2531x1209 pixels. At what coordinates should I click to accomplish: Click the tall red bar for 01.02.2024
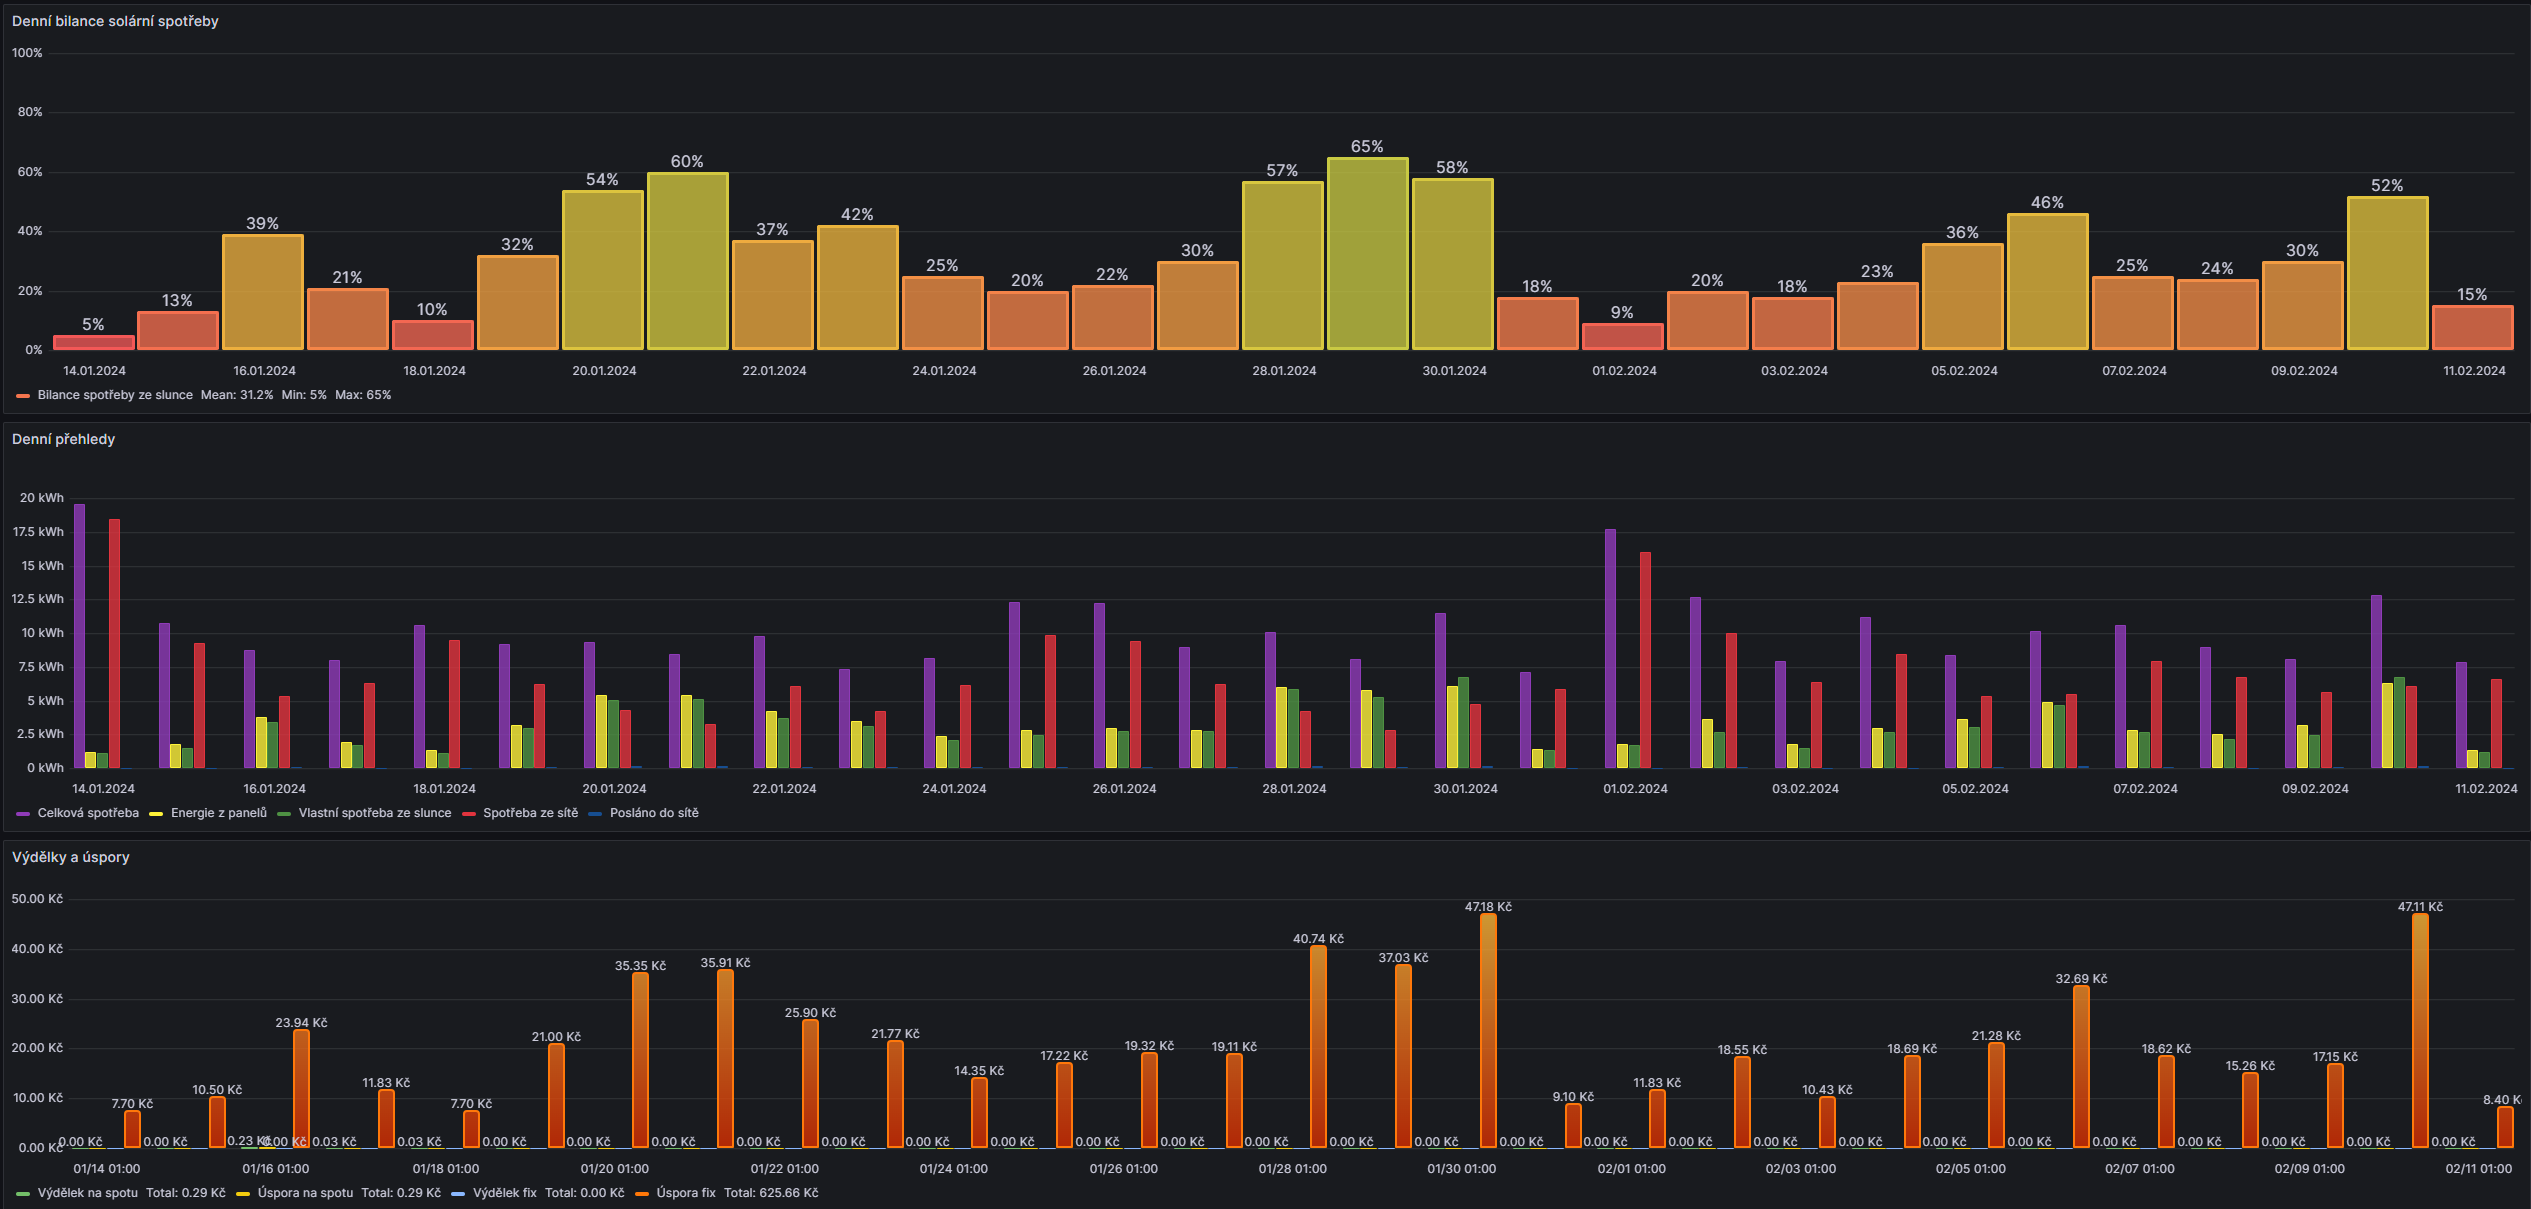tap(1645, 660)
